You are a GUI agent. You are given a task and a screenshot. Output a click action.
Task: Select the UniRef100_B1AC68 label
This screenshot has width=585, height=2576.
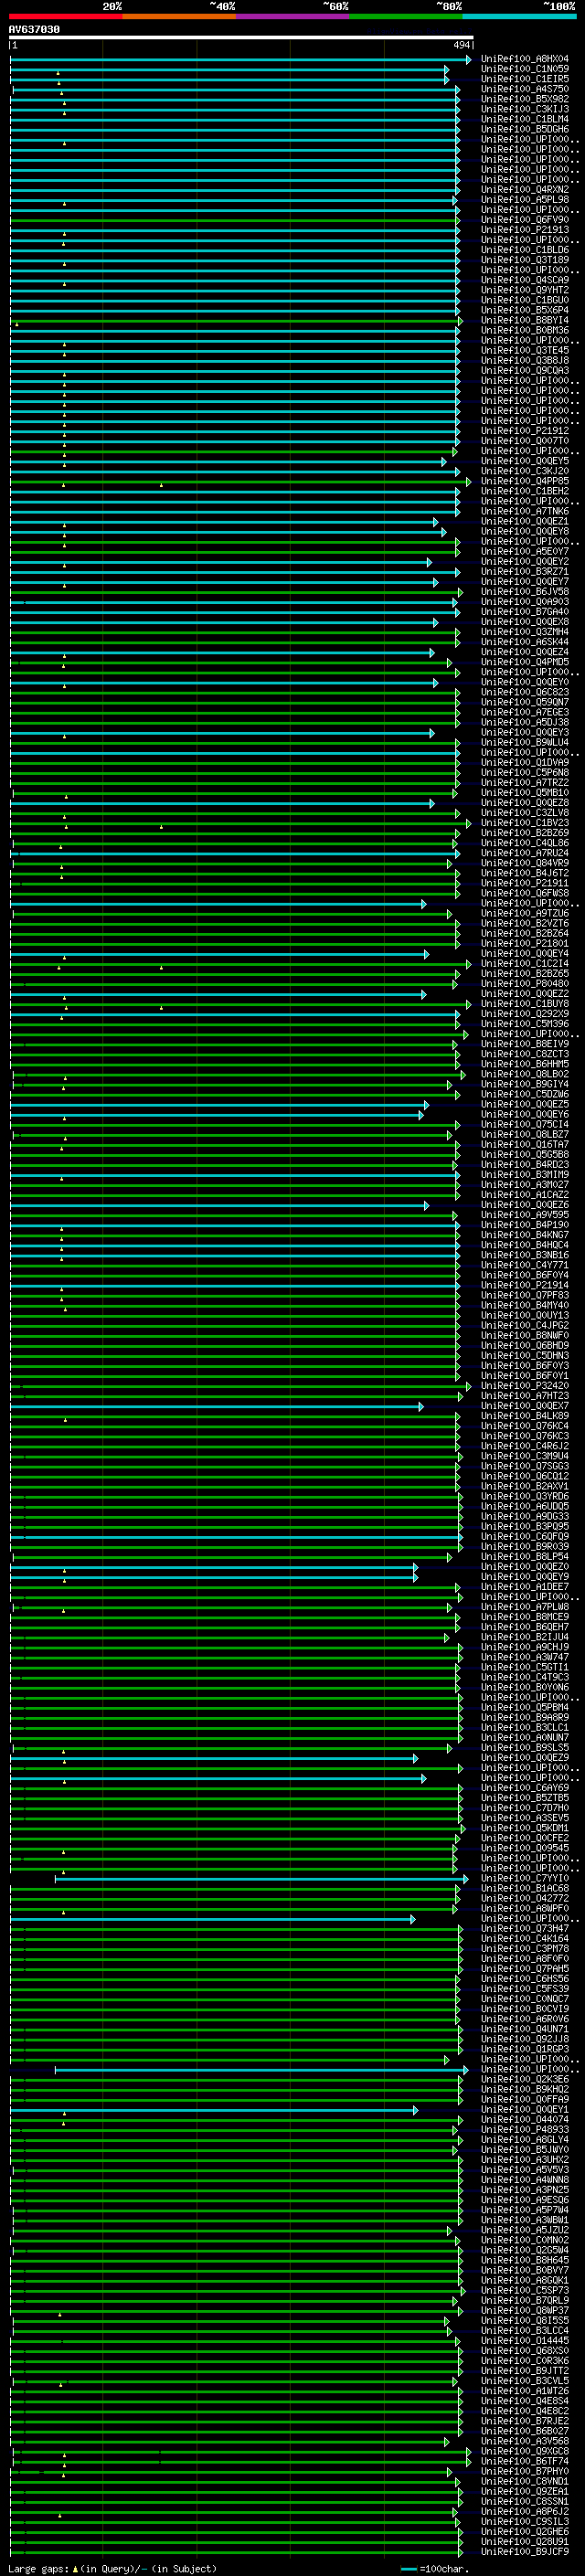pyautogui.click(x=524, y=1889)
